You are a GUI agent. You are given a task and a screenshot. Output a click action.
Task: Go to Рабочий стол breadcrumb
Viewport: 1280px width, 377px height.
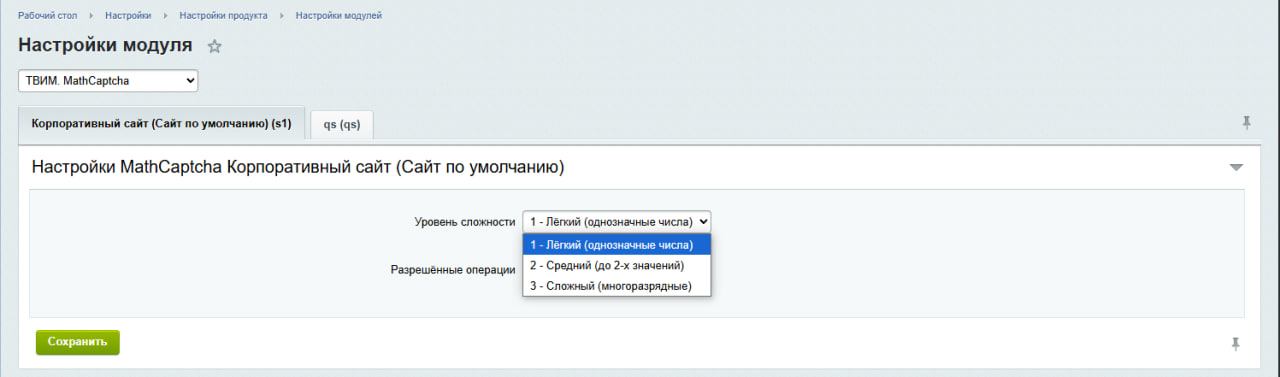48,16
